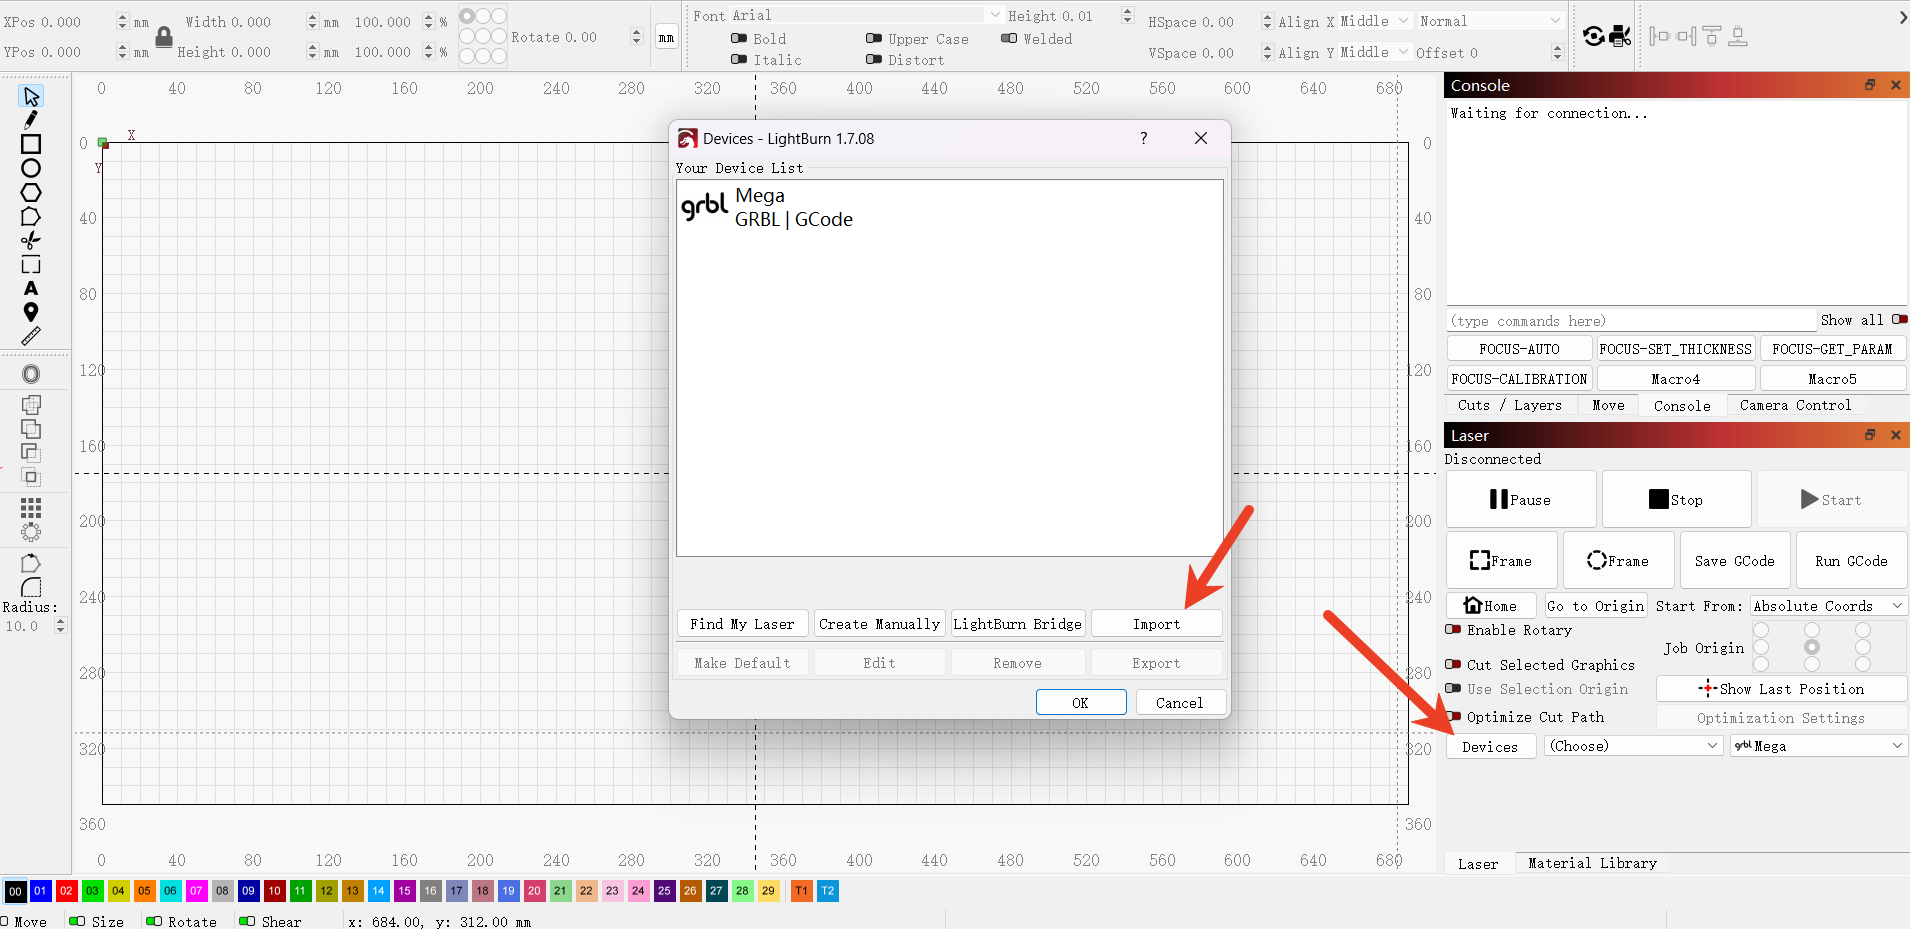The height and width of the screenshot is (929, 1910).
Task: Click the mm units toggle button
Action: [666, 37]
